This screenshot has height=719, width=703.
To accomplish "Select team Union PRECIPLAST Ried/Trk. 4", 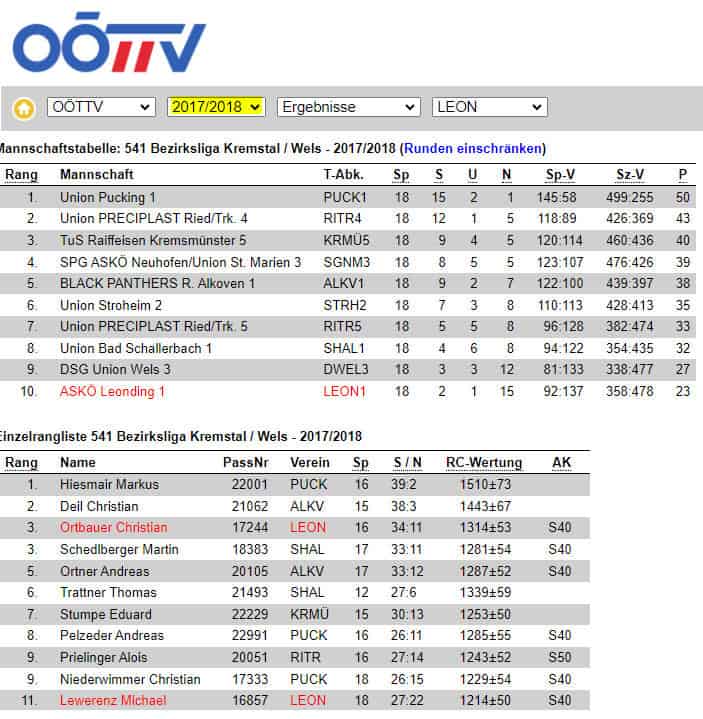I will (x=154, y=218).
